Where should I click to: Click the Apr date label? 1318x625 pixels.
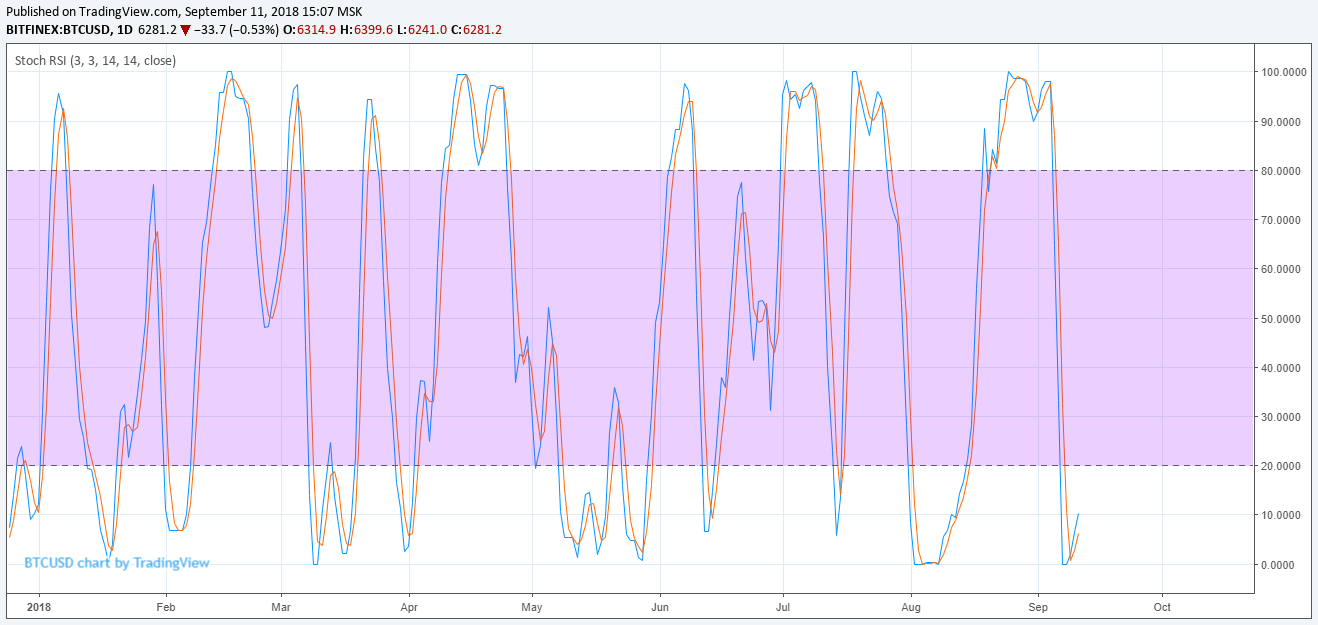click(x=408, y=607)
